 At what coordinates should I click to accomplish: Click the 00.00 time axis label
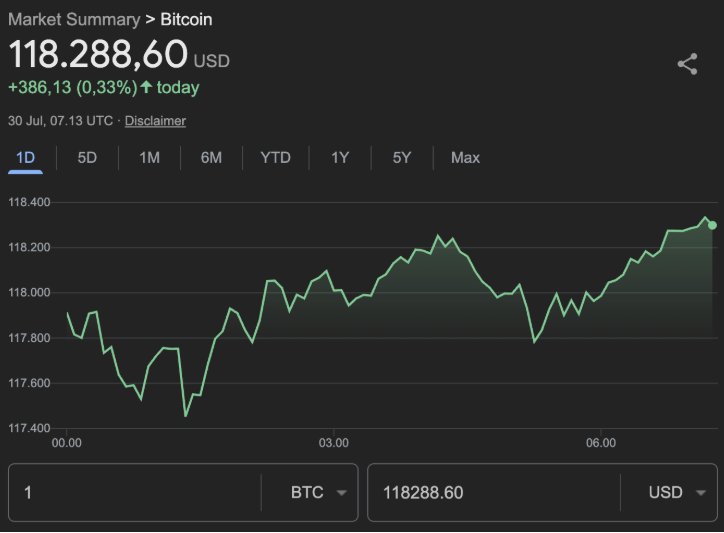click(66, 443)
